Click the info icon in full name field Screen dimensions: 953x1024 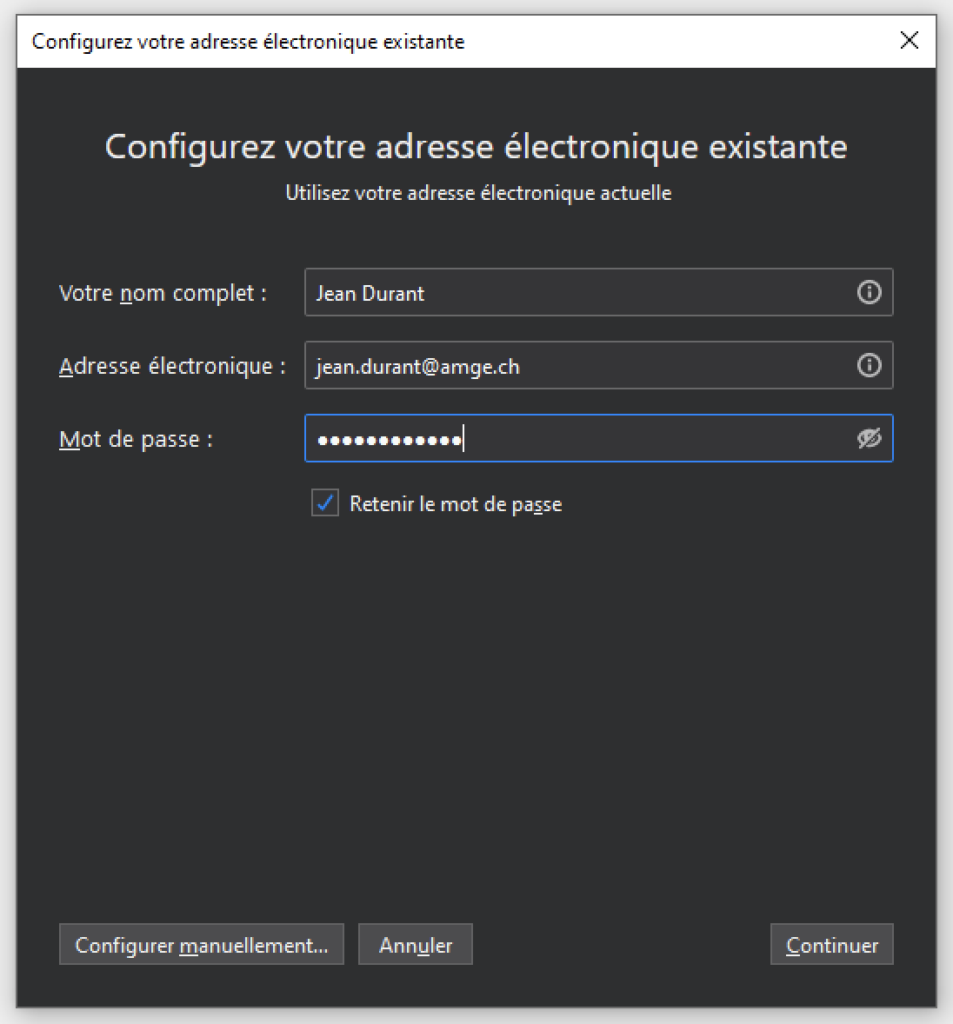pos(869,292)
